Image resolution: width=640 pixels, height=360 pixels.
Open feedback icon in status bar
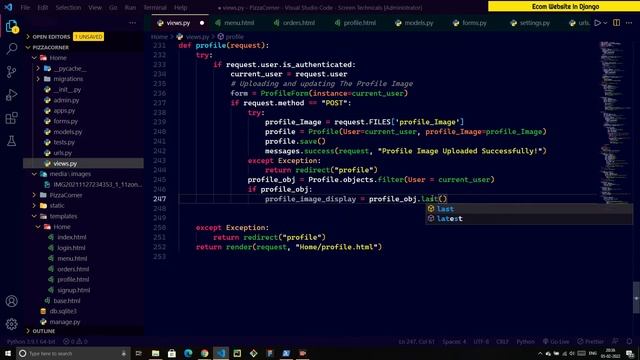pos(615,341)
